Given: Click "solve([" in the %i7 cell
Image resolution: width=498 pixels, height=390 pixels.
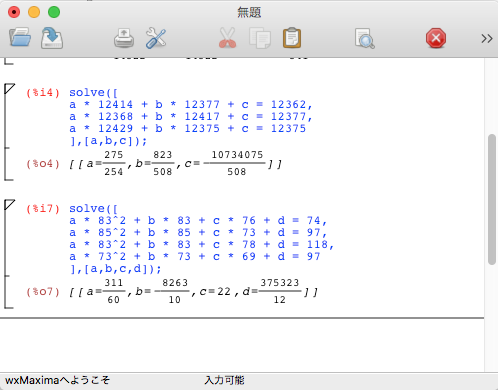Looking at the screenshot, I should click(93, 209).
